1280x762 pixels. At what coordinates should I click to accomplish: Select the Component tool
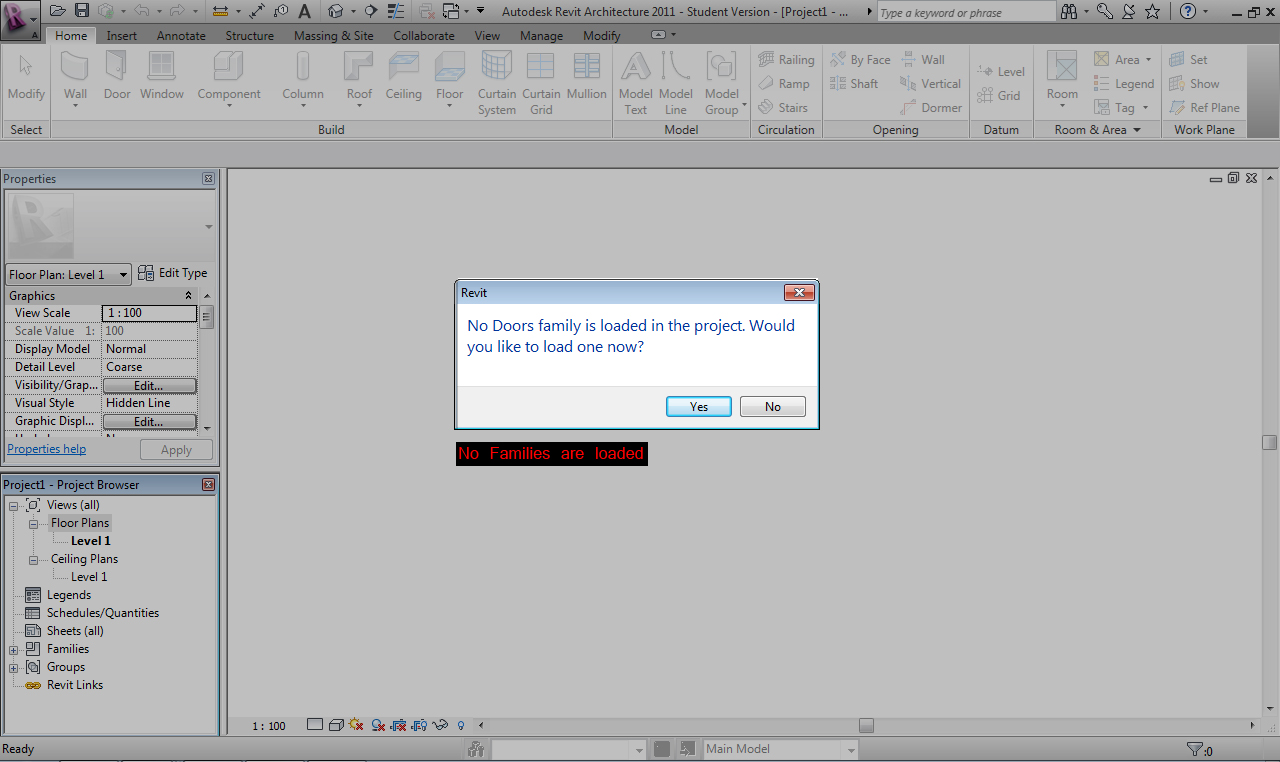[229, 78]
